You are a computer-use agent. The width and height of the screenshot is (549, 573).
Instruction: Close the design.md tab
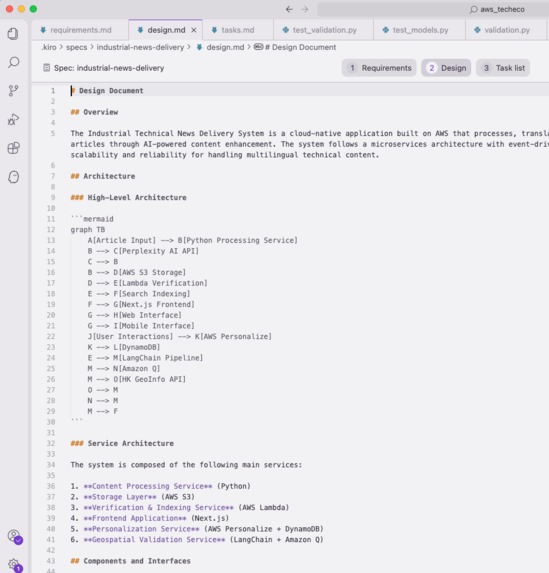click(x=194, y=30)
